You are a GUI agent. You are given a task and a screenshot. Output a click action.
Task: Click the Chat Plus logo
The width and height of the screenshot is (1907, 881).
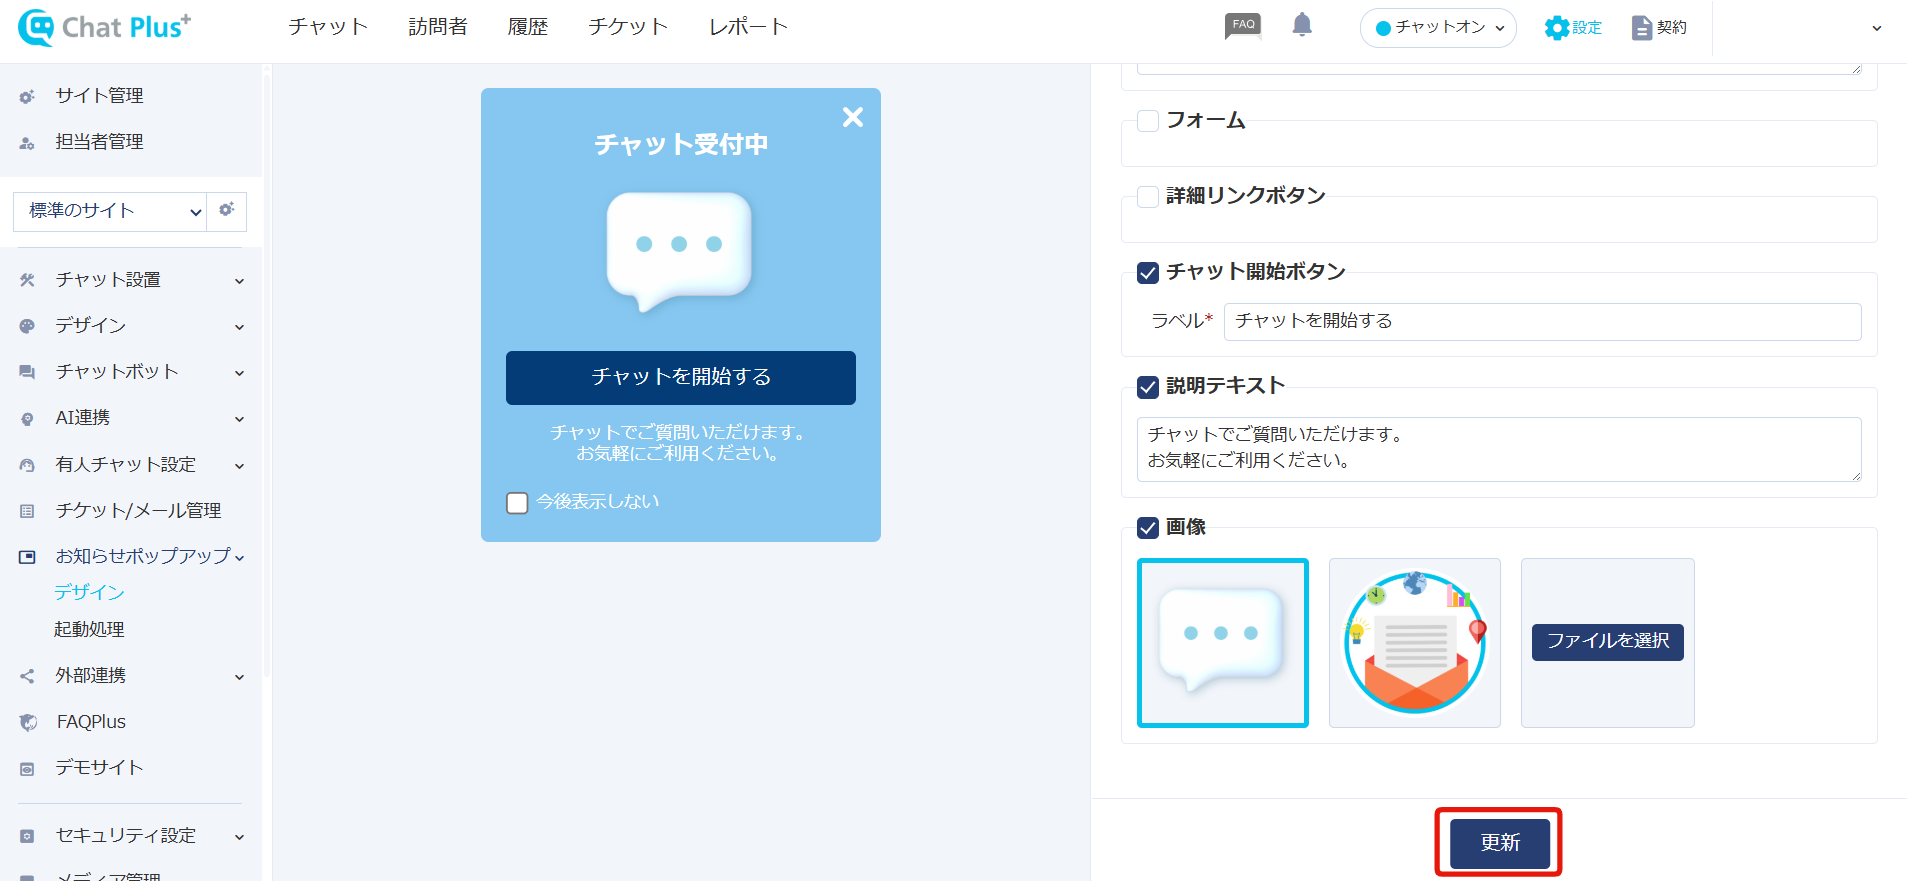point(104,27)
